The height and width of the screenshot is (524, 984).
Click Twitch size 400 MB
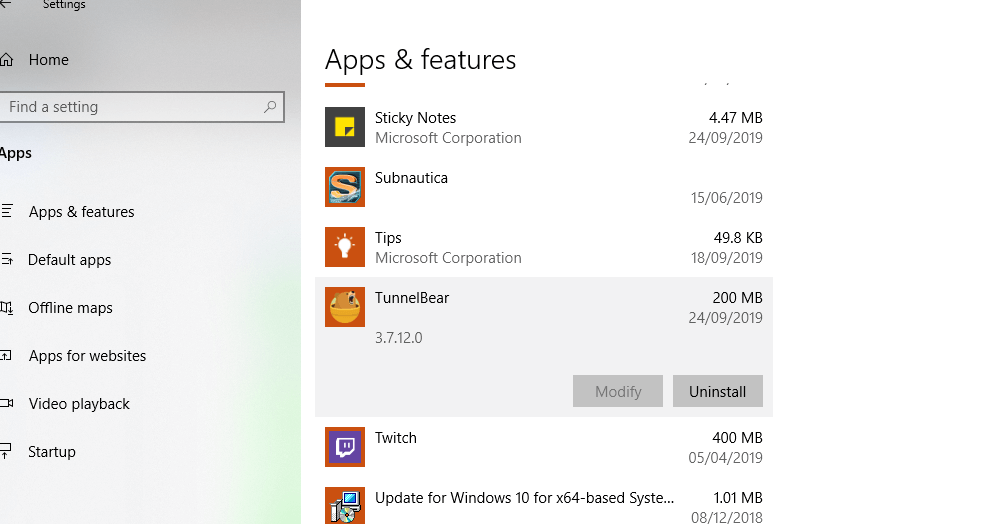(x=737, y=438)
